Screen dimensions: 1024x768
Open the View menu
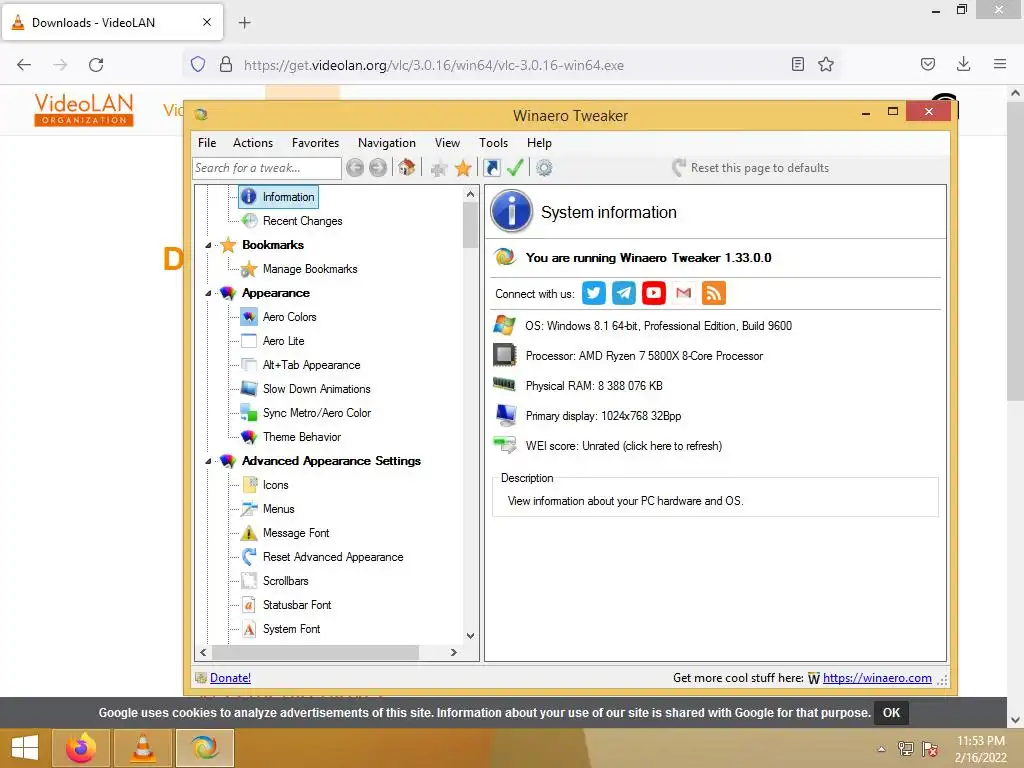[447, 142]
